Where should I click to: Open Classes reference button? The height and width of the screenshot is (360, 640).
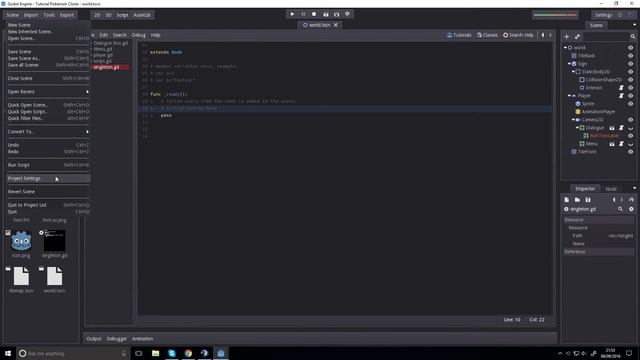click(487, 35)
